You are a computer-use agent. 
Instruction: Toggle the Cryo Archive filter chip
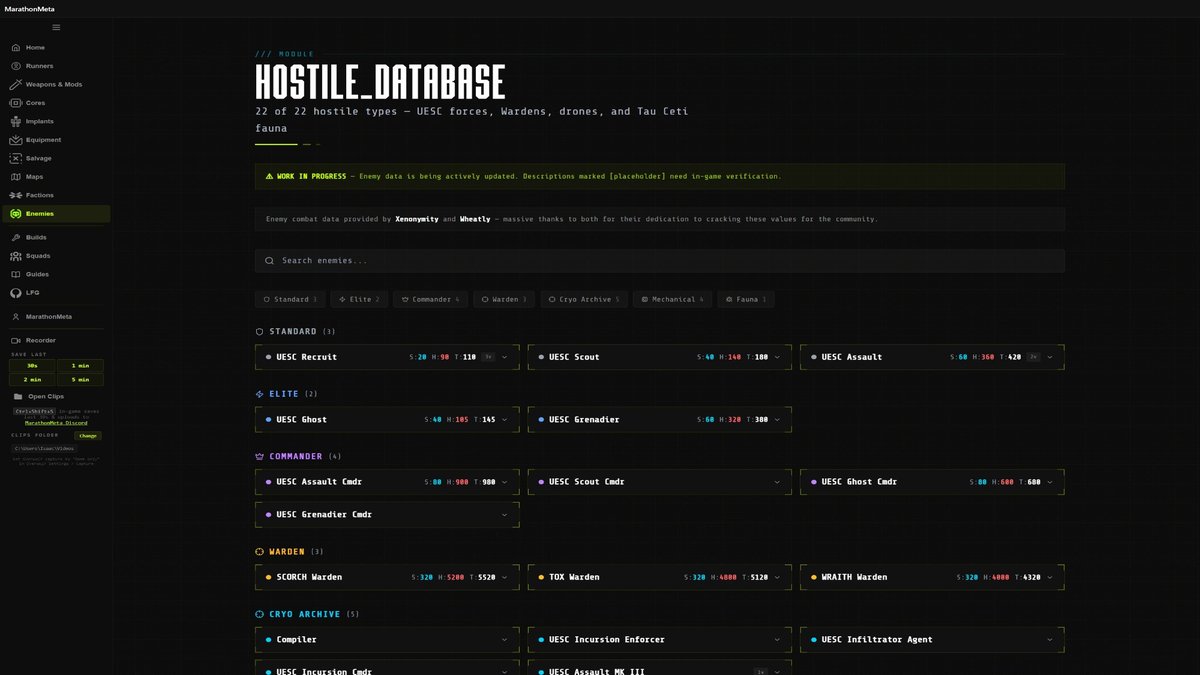click(x=584, y=299)
